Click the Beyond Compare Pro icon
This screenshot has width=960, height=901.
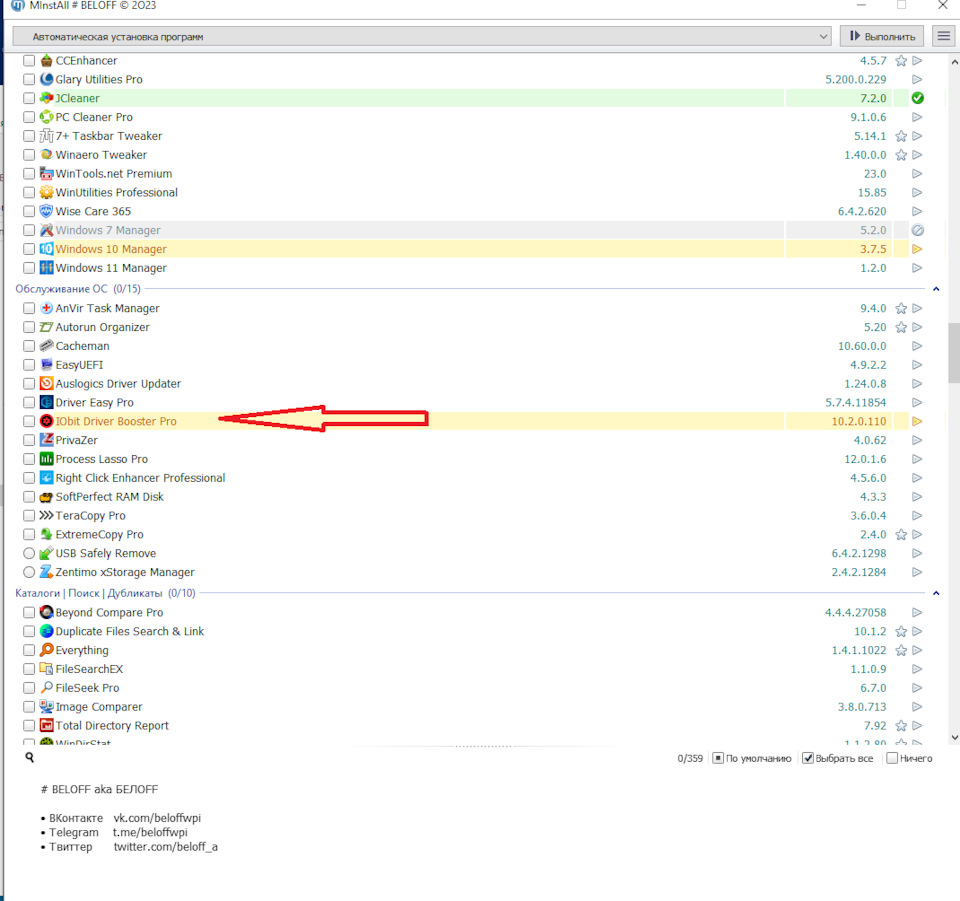pos(47,612)
